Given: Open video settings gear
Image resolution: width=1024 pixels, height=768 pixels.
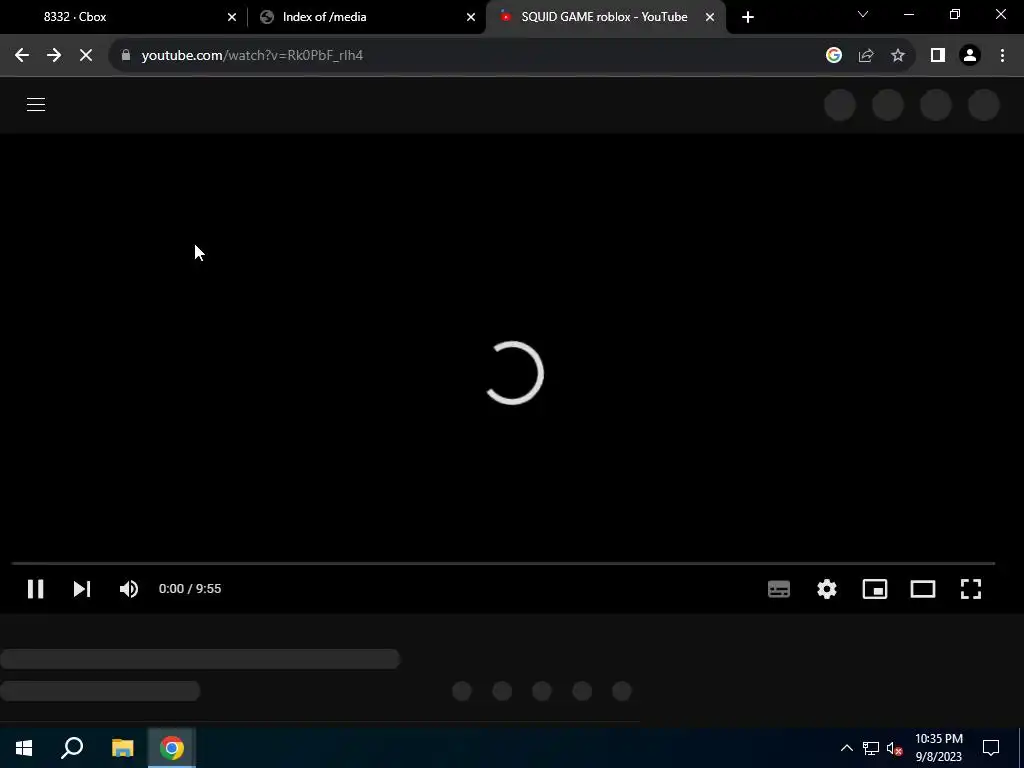Looking at the screenshot, I should 827,589.
